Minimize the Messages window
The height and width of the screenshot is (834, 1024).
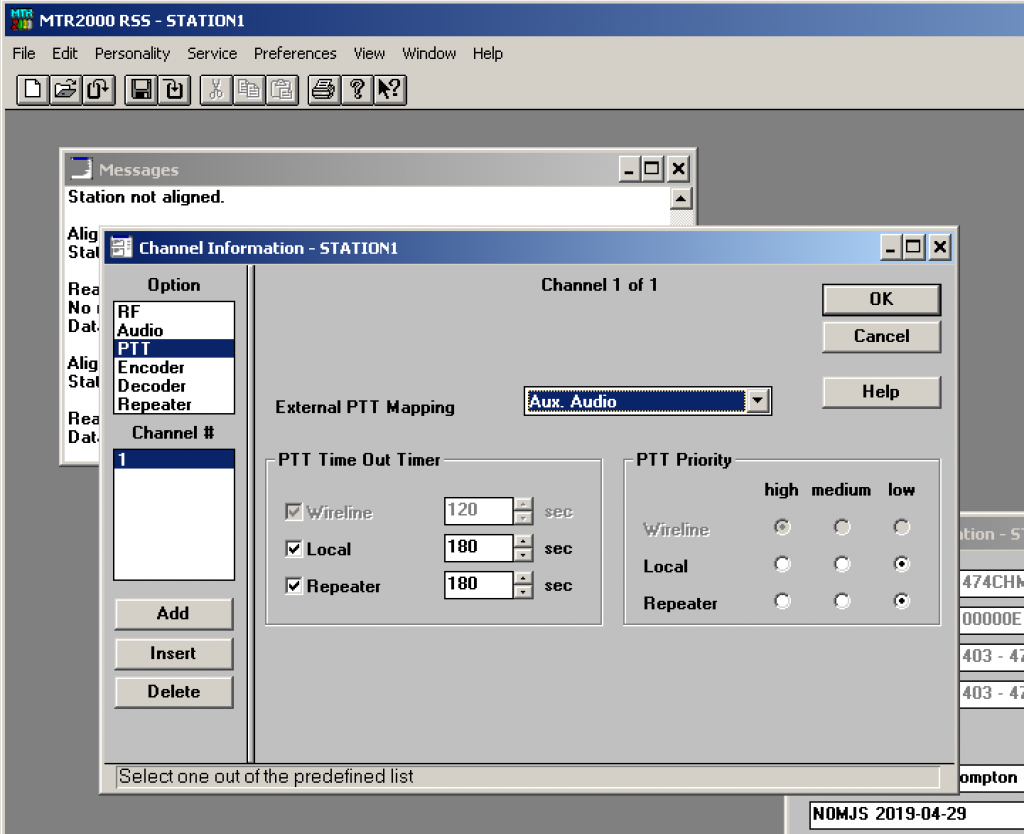pos(629,169)
